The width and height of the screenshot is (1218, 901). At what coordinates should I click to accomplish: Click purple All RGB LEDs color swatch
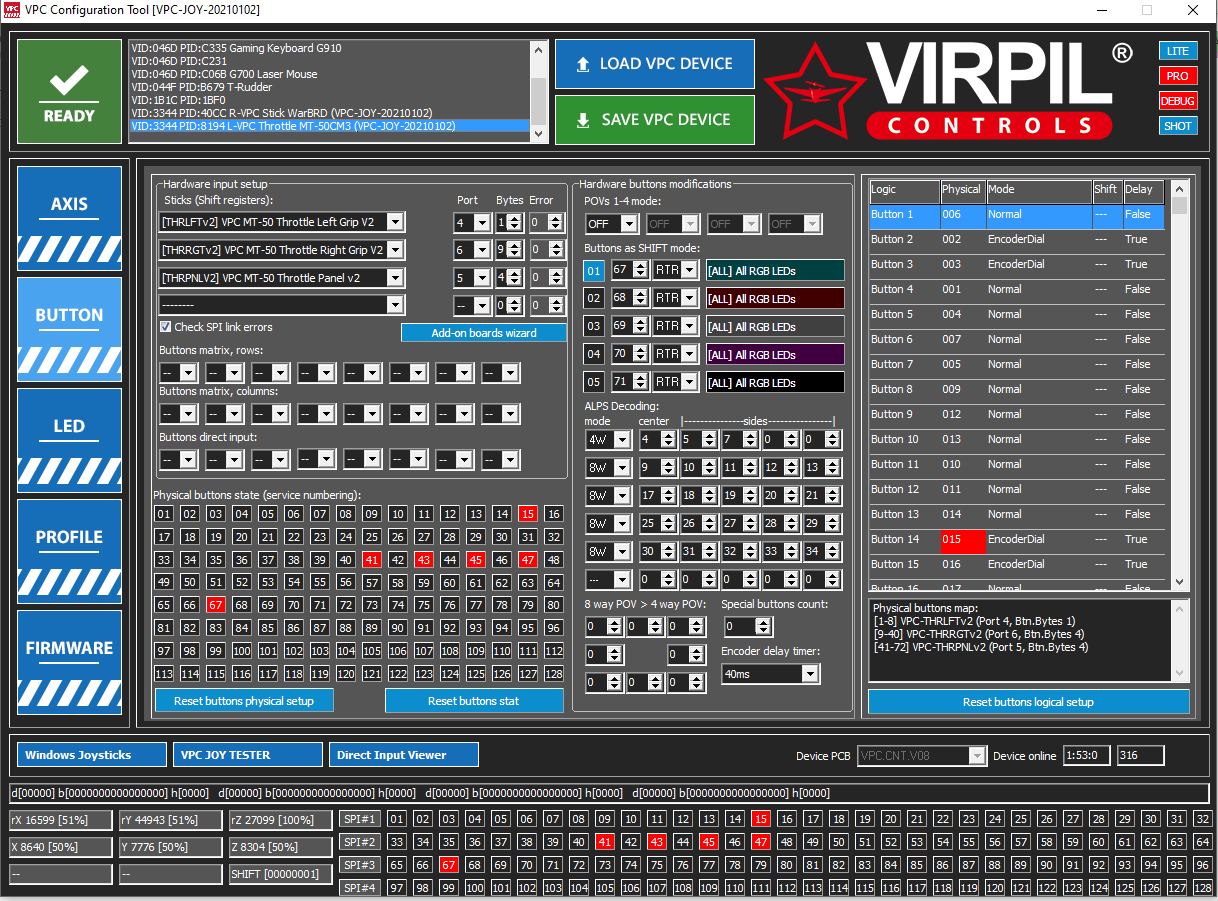click(774, 354)
